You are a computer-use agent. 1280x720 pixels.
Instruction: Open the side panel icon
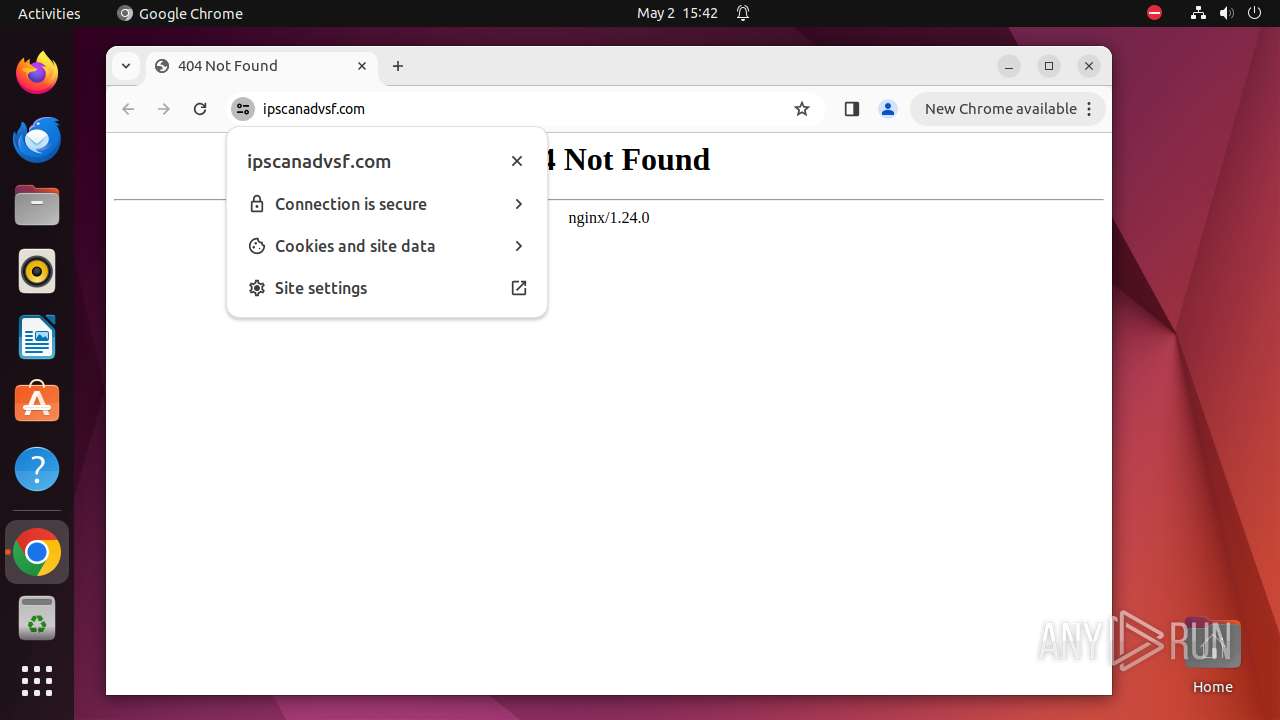point(852,109)
